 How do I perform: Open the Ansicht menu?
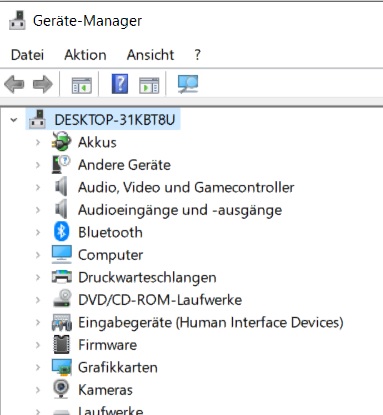[x=150, y=55]
